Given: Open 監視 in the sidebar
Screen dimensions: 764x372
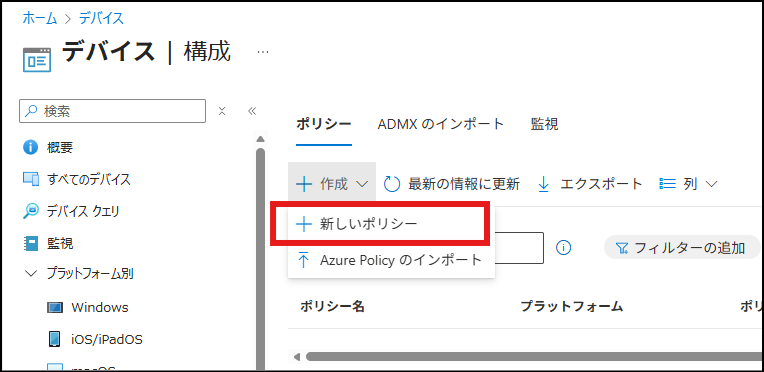Looking at the screenshot, I should (60, 243).
